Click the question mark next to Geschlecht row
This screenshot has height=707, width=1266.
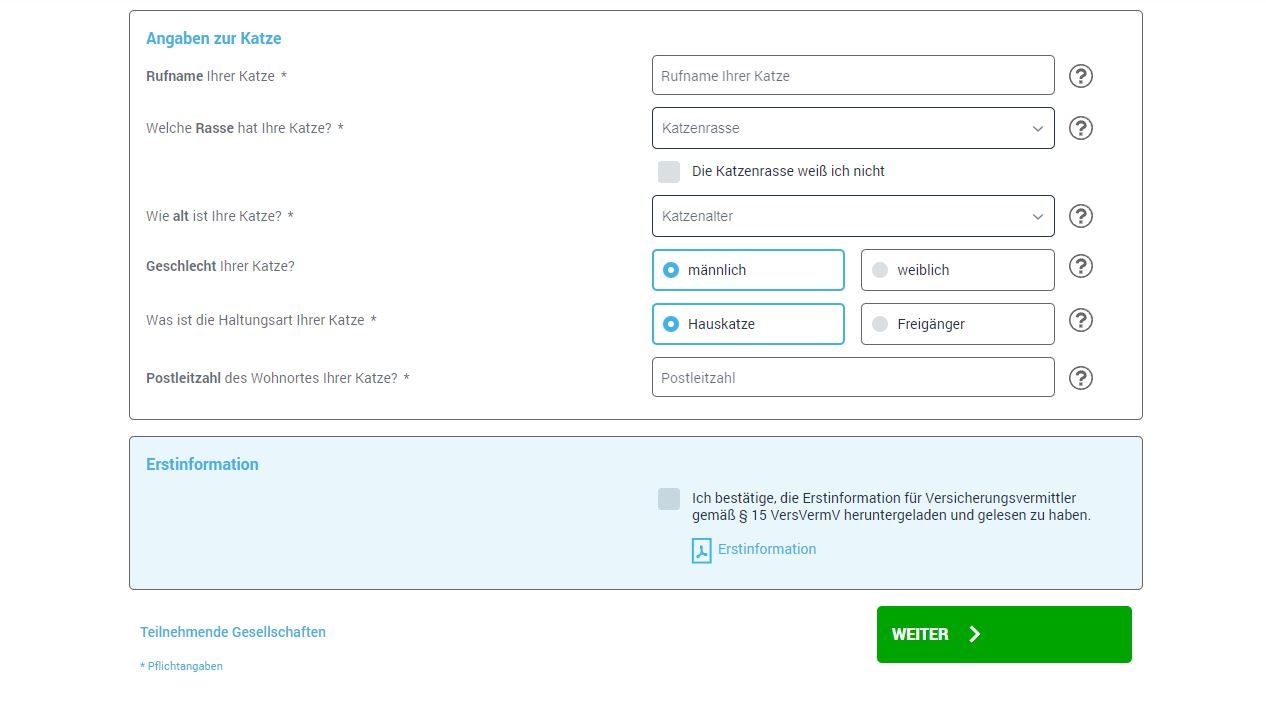1080,266
